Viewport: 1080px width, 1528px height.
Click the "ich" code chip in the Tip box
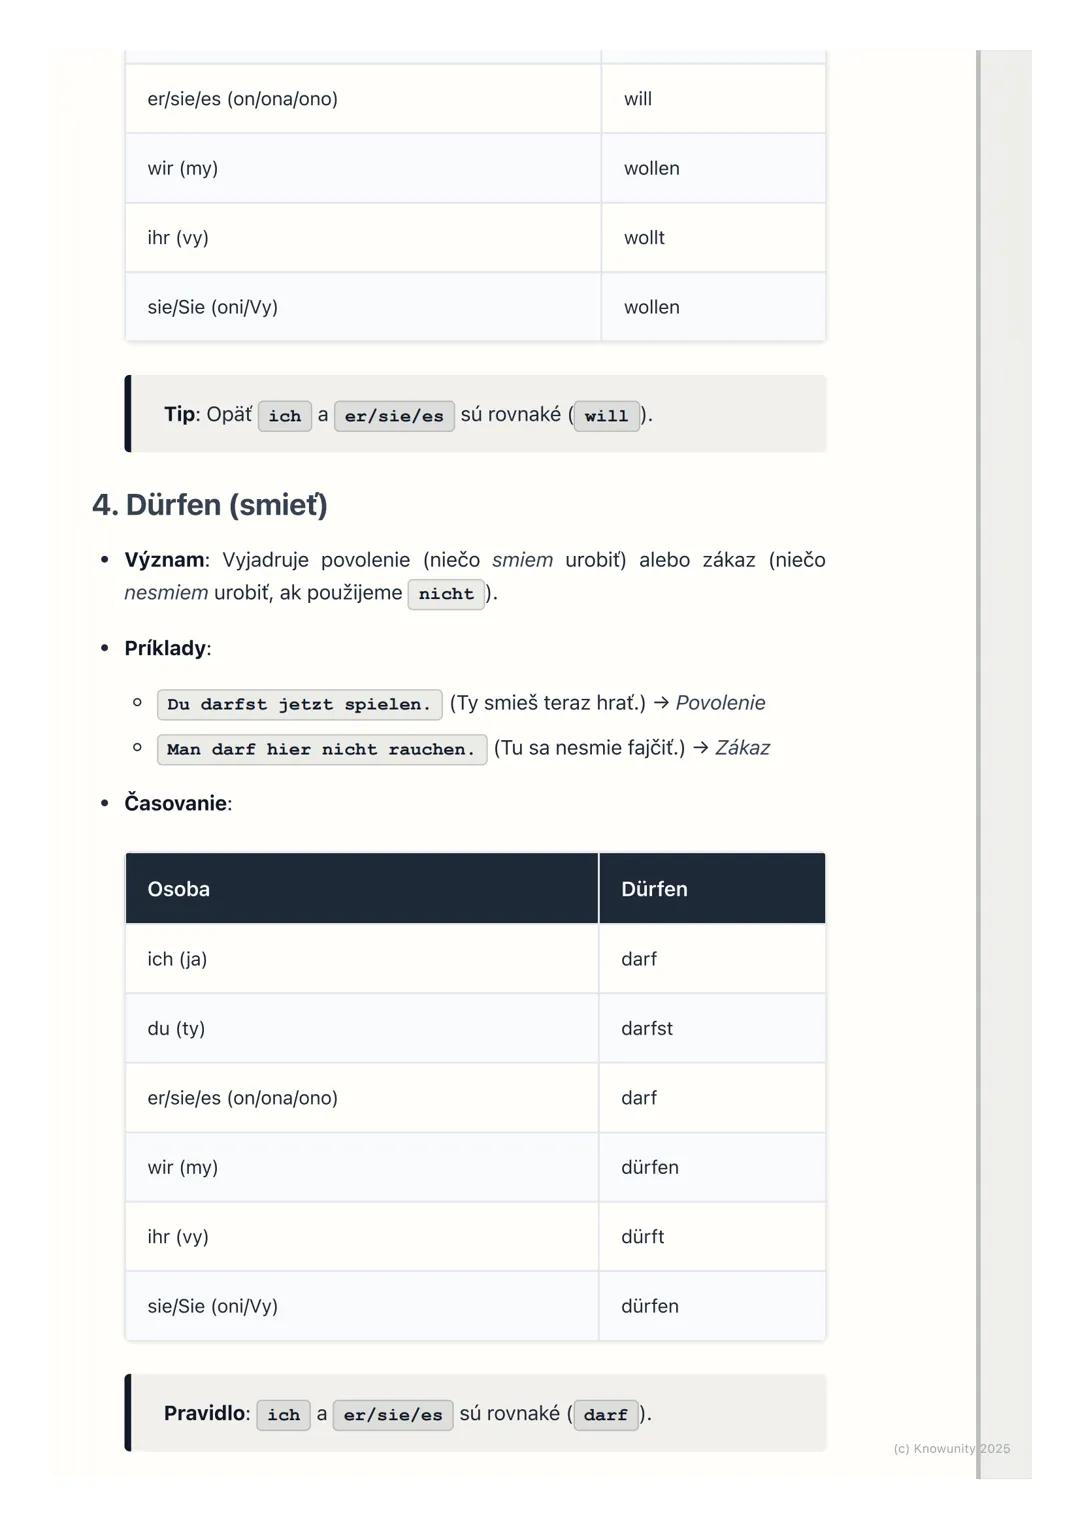click(285, 416)
